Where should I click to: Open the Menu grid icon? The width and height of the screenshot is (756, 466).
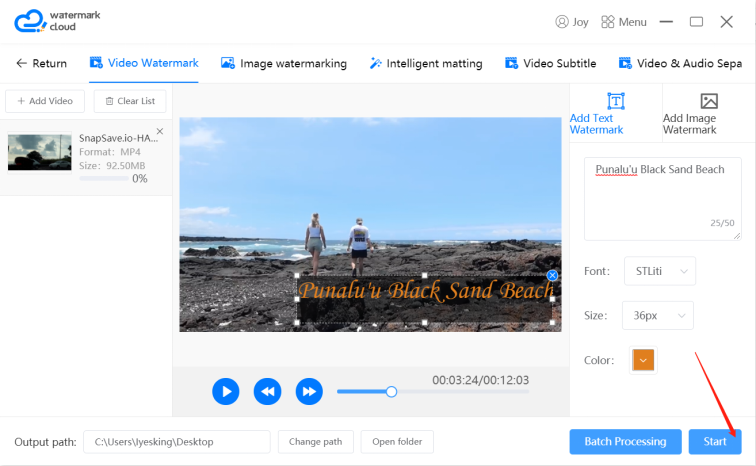(608, 22)
